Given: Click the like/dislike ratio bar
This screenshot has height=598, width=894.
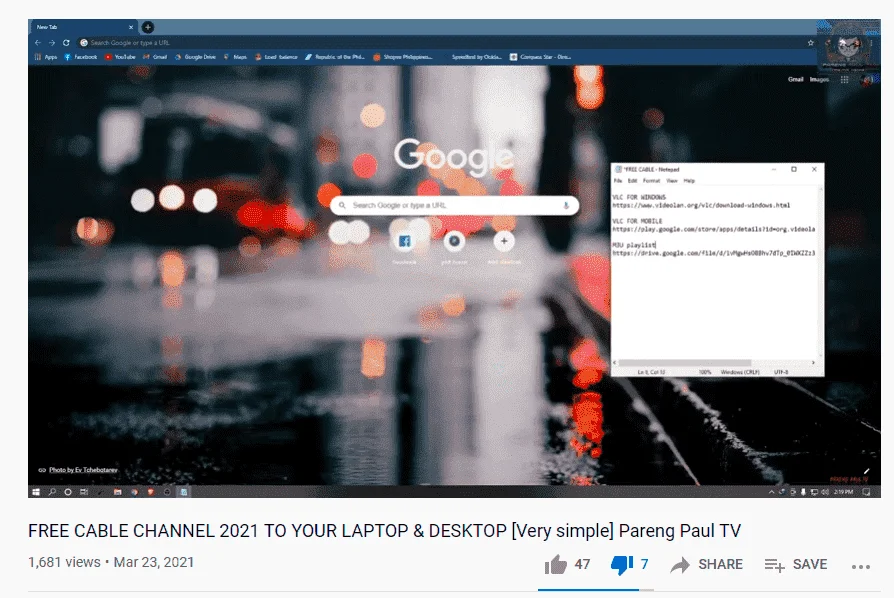Looking at the screenshot, I should pos(596,590).
